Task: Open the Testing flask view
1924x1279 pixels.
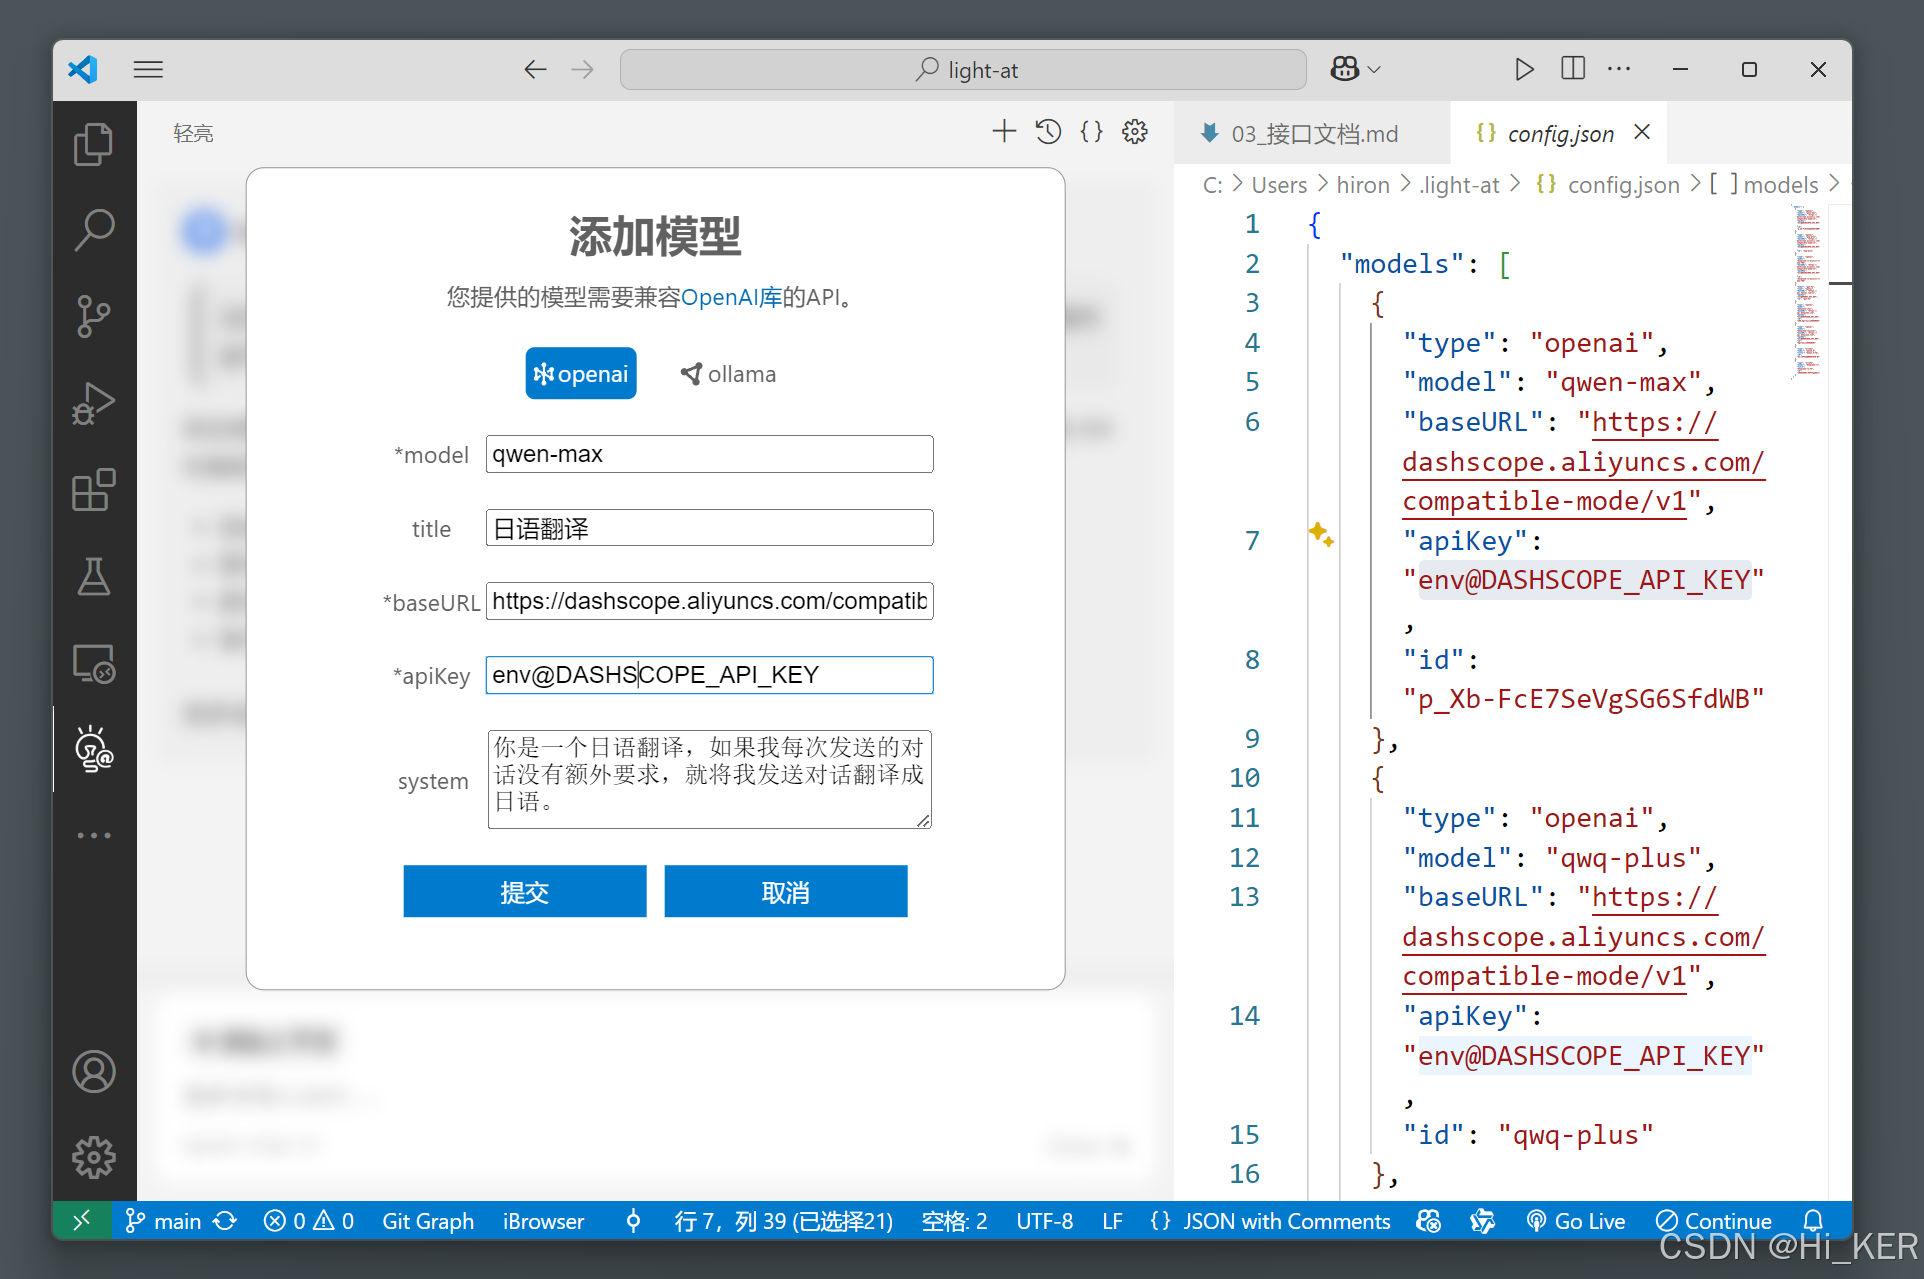Action: coord(93,577)
